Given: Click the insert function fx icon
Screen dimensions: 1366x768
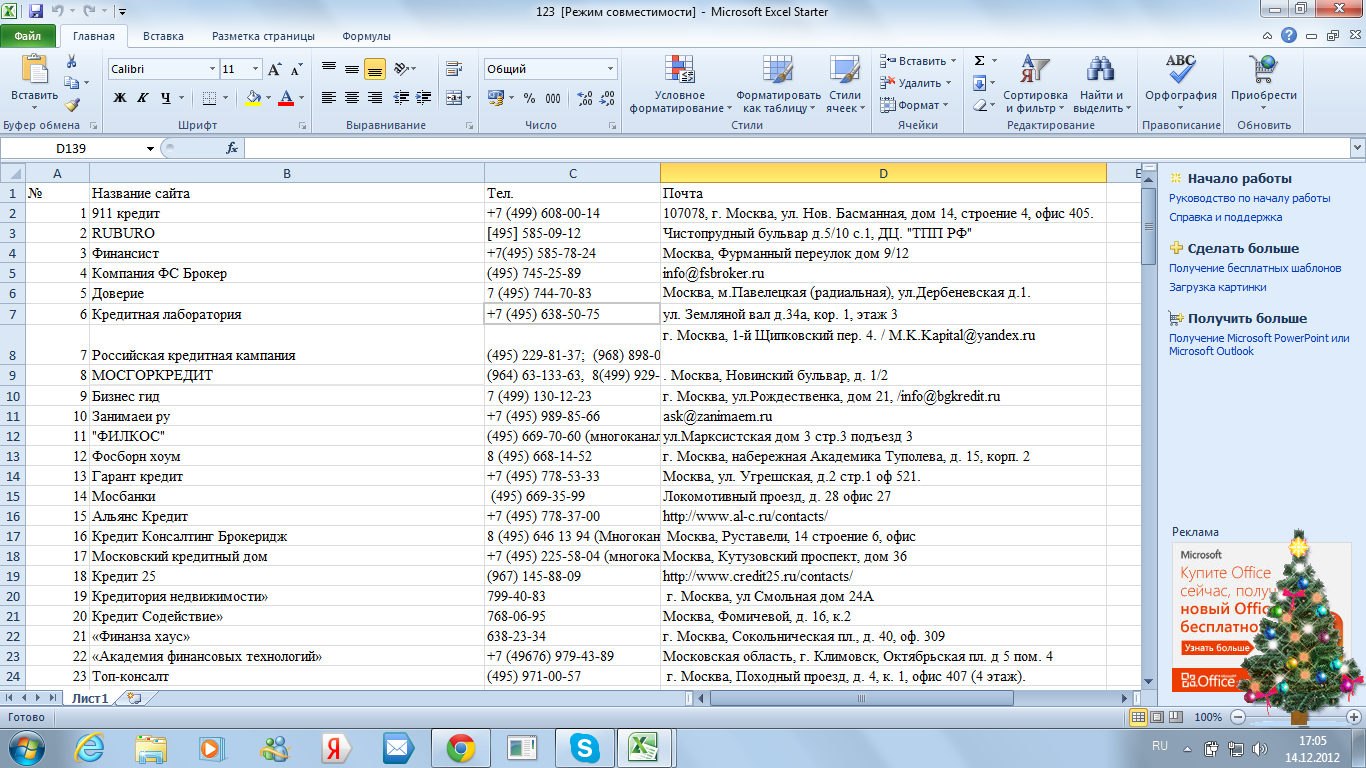Looking at the screenshot, I should 232,148.
